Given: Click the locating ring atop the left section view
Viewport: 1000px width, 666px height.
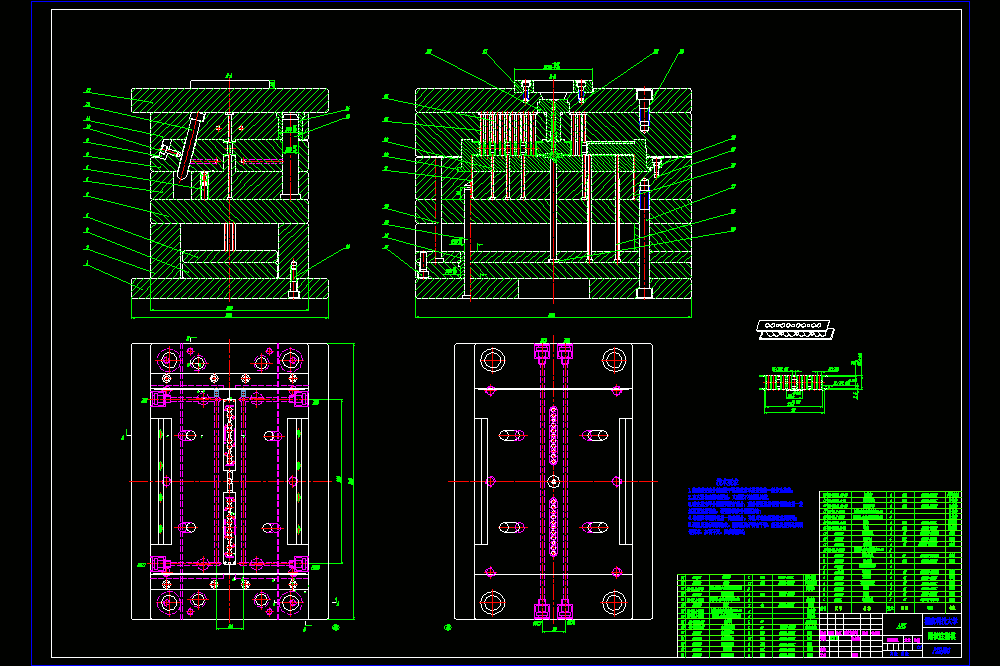Looking at the screenshot, I should [230, 84].
